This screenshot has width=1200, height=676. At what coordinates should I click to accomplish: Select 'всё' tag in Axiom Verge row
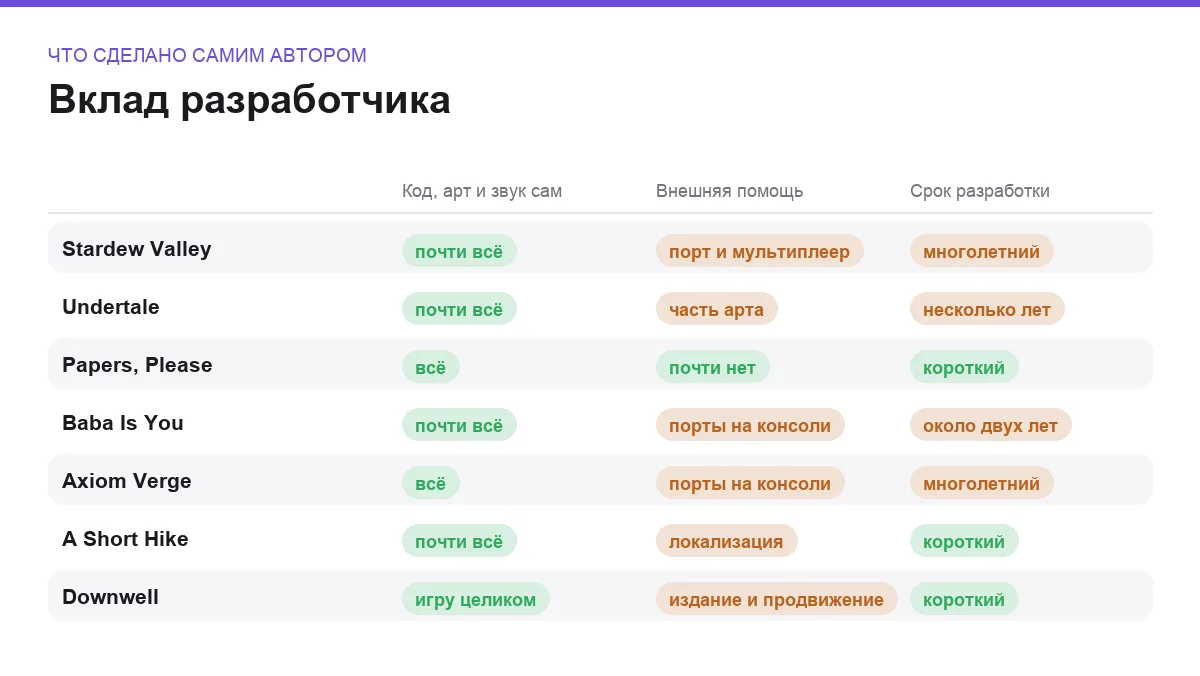point(430,483)
